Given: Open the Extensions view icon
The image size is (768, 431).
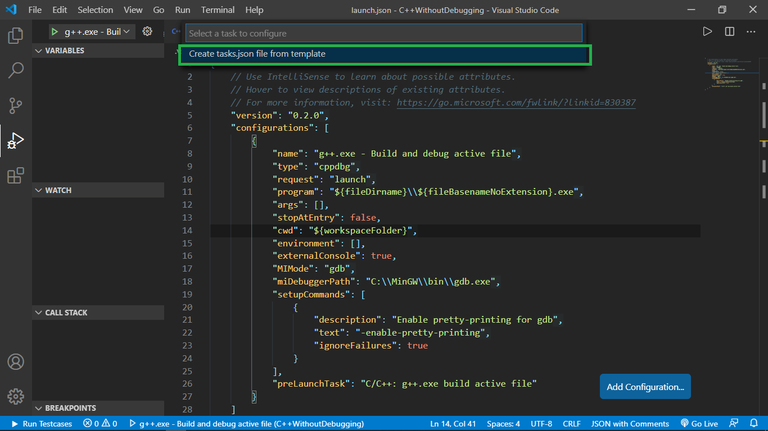Looking at the screenshot, I should click(x=16, y=176).
